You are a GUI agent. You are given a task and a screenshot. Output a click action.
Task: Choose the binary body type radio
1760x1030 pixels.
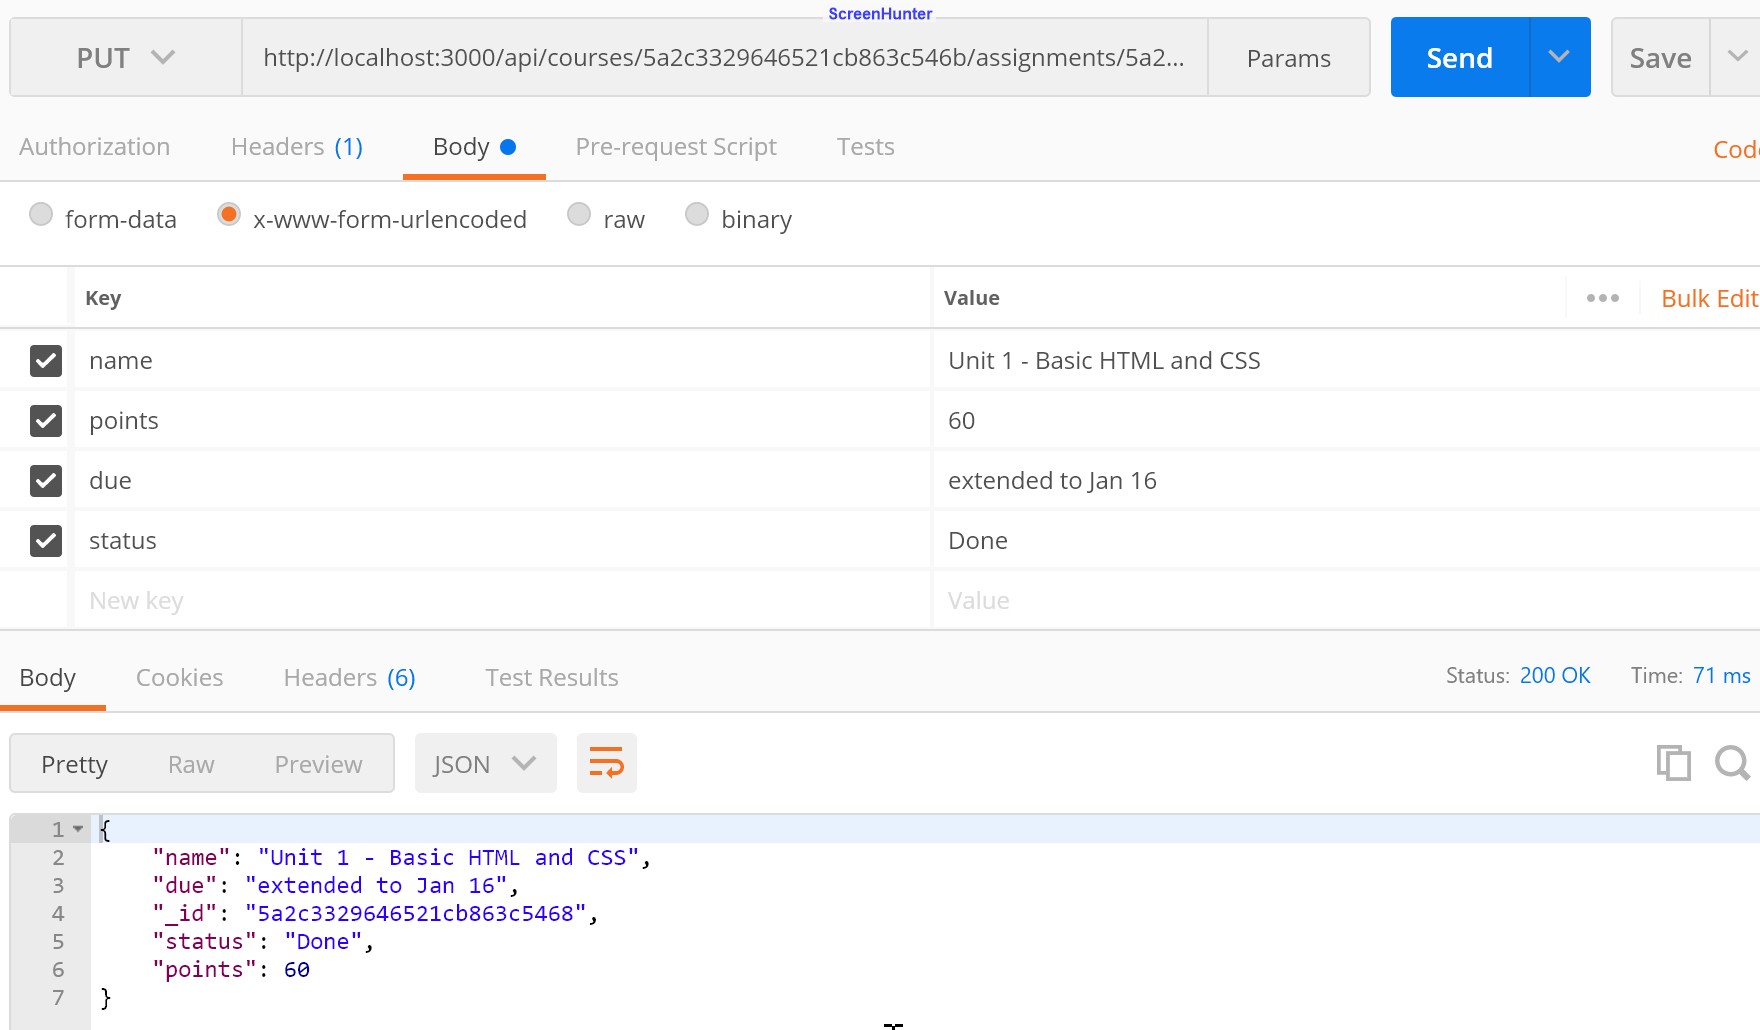pos(697,215)
